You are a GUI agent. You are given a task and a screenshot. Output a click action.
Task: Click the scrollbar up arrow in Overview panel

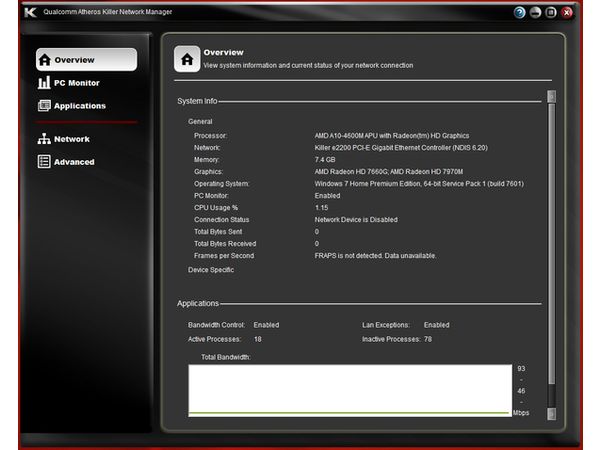pos(551,96)
